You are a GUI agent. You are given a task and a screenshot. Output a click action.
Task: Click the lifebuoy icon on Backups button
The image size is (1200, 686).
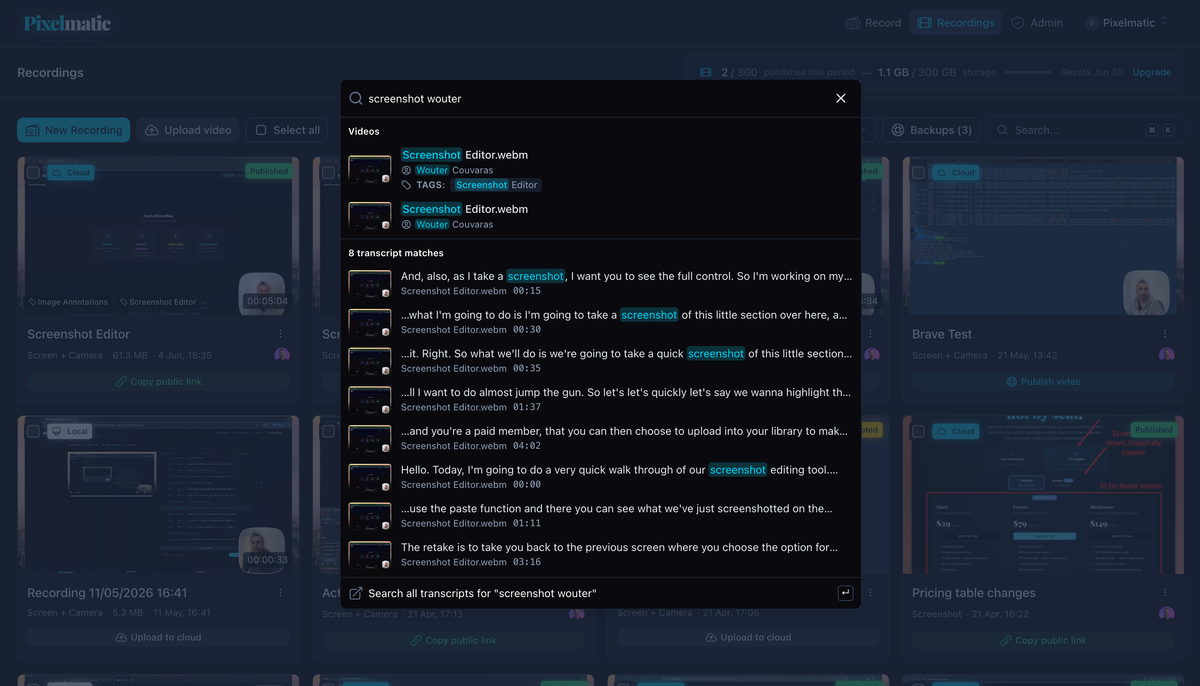[898, 130]
